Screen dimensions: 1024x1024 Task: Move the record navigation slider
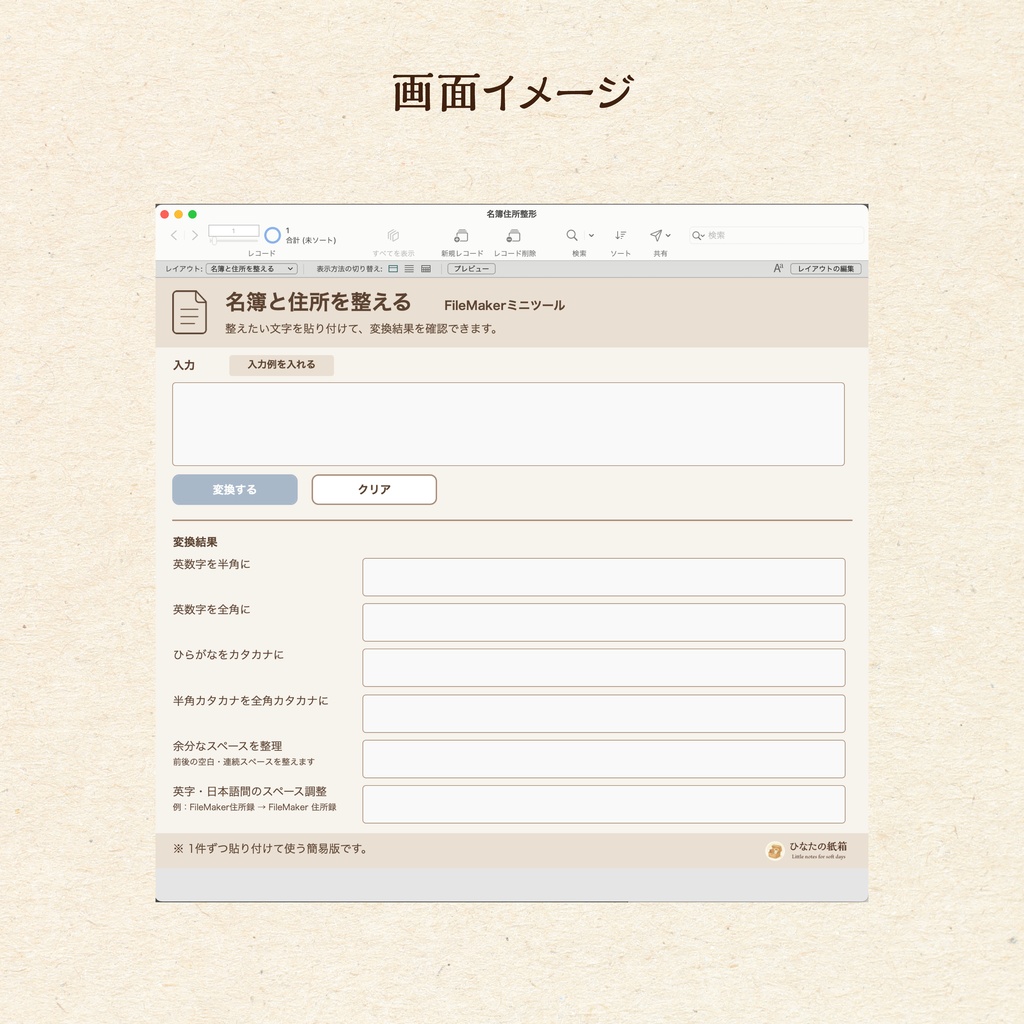point(214,242)
